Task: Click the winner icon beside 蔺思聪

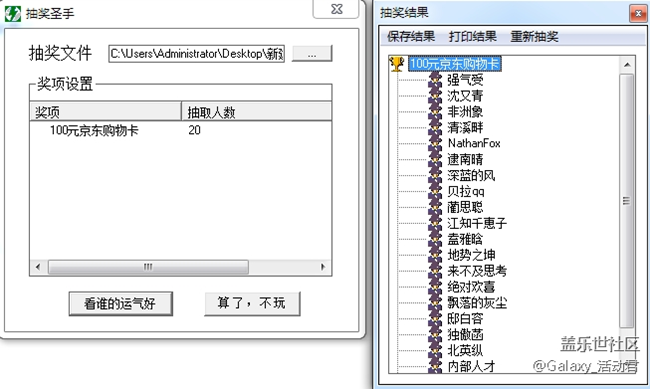Action: (435, 207)
